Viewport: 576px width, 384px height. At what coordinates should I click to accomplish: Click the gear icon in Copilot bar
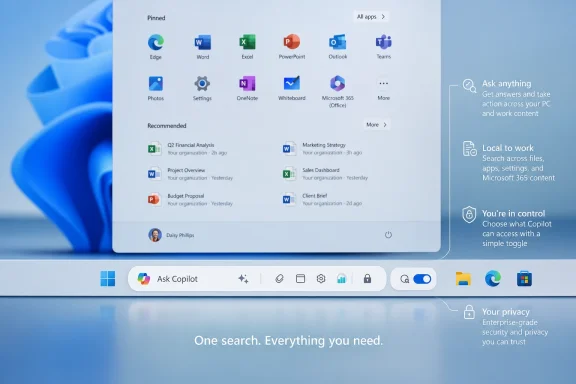[x=321, y=279]
